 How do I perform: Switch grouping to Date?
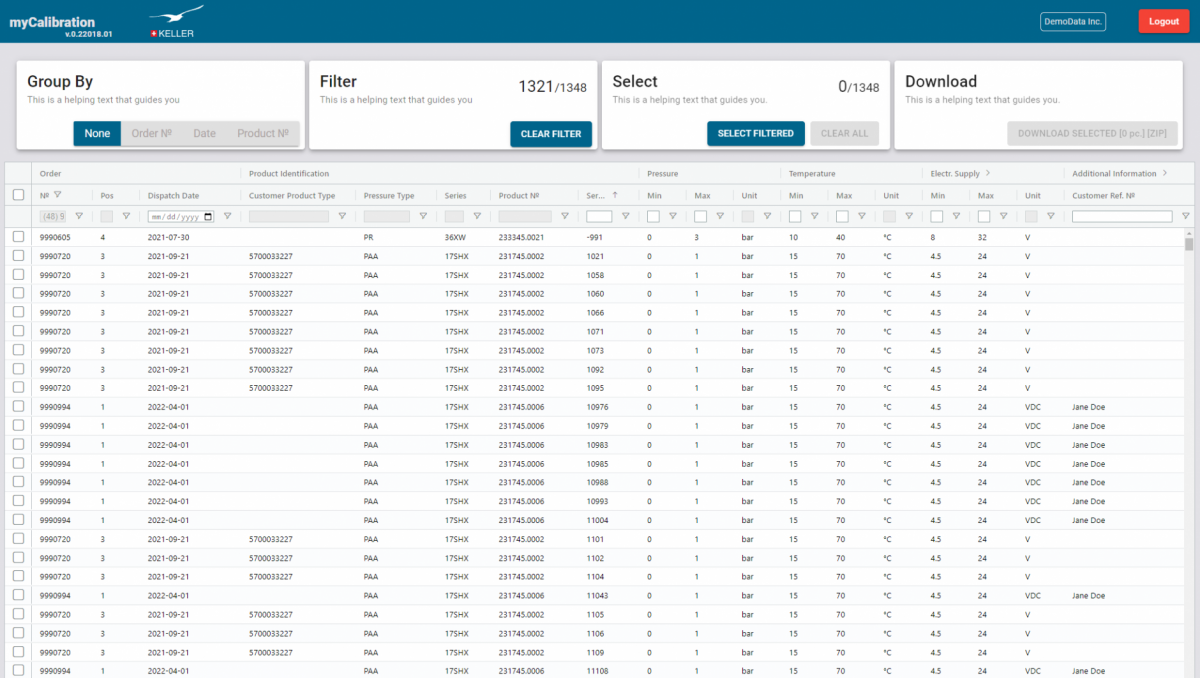[x=204, y=134]
